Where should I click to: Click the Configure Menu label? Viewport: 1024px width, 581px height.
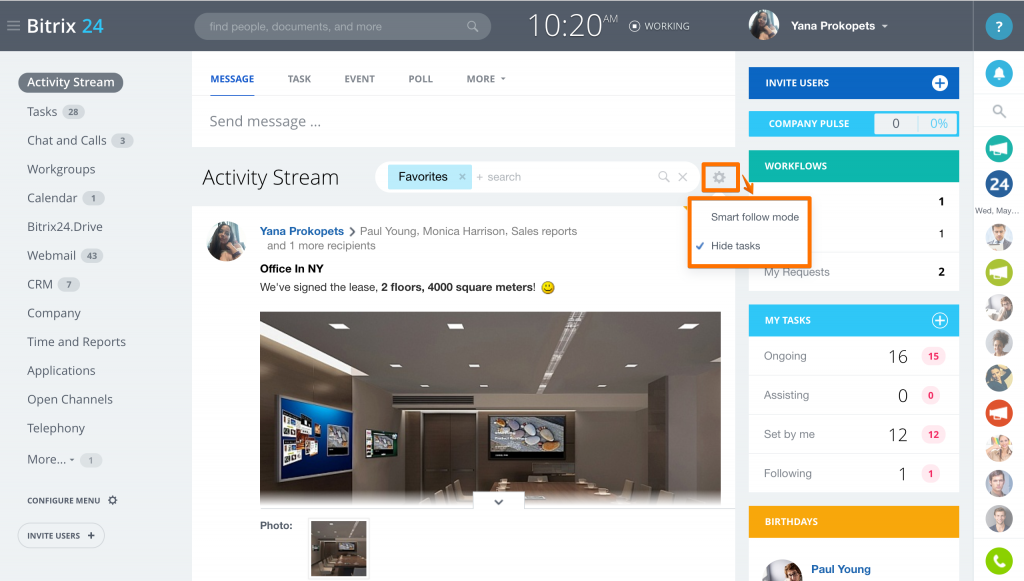(x=63, y=501)
